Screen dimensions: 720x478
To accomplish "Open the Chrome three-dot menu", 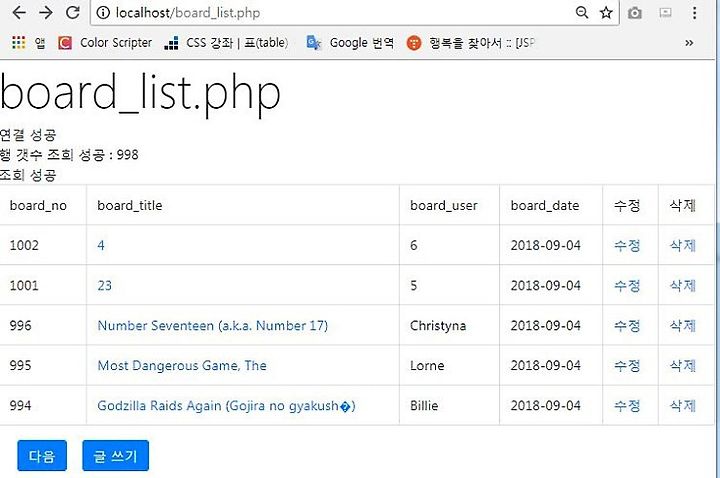I will pyautogui.click(x=694, y=12).
